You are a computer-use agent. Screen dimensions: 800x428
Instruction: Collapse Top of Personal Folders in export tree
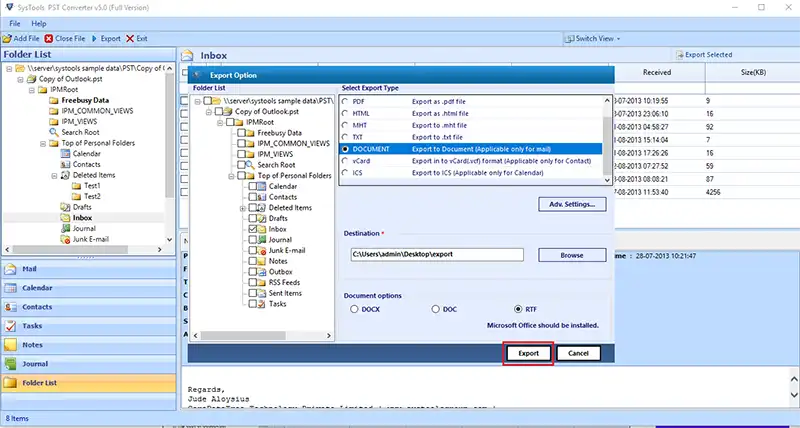pos(231,176)
